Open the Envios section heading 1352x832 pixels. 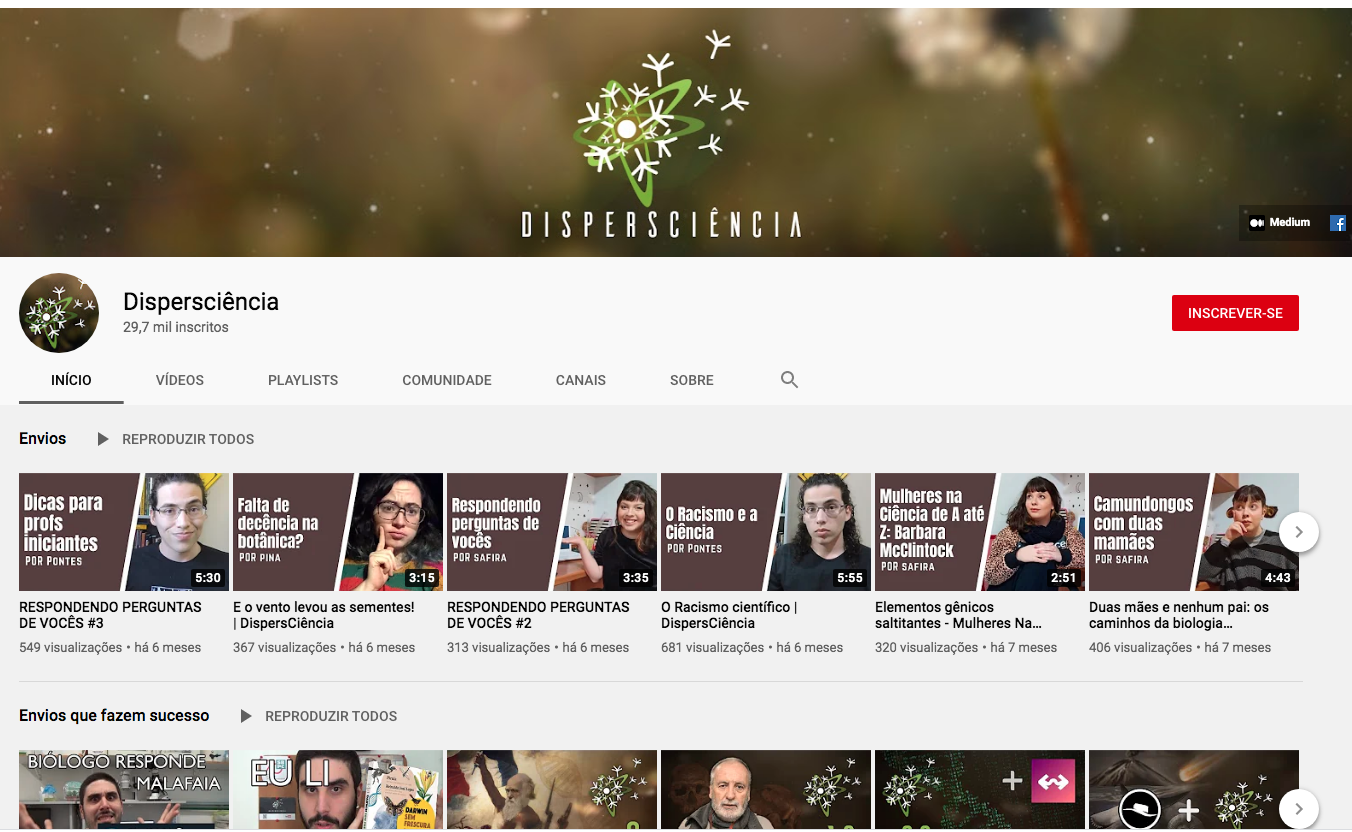[x=43, y=438]
